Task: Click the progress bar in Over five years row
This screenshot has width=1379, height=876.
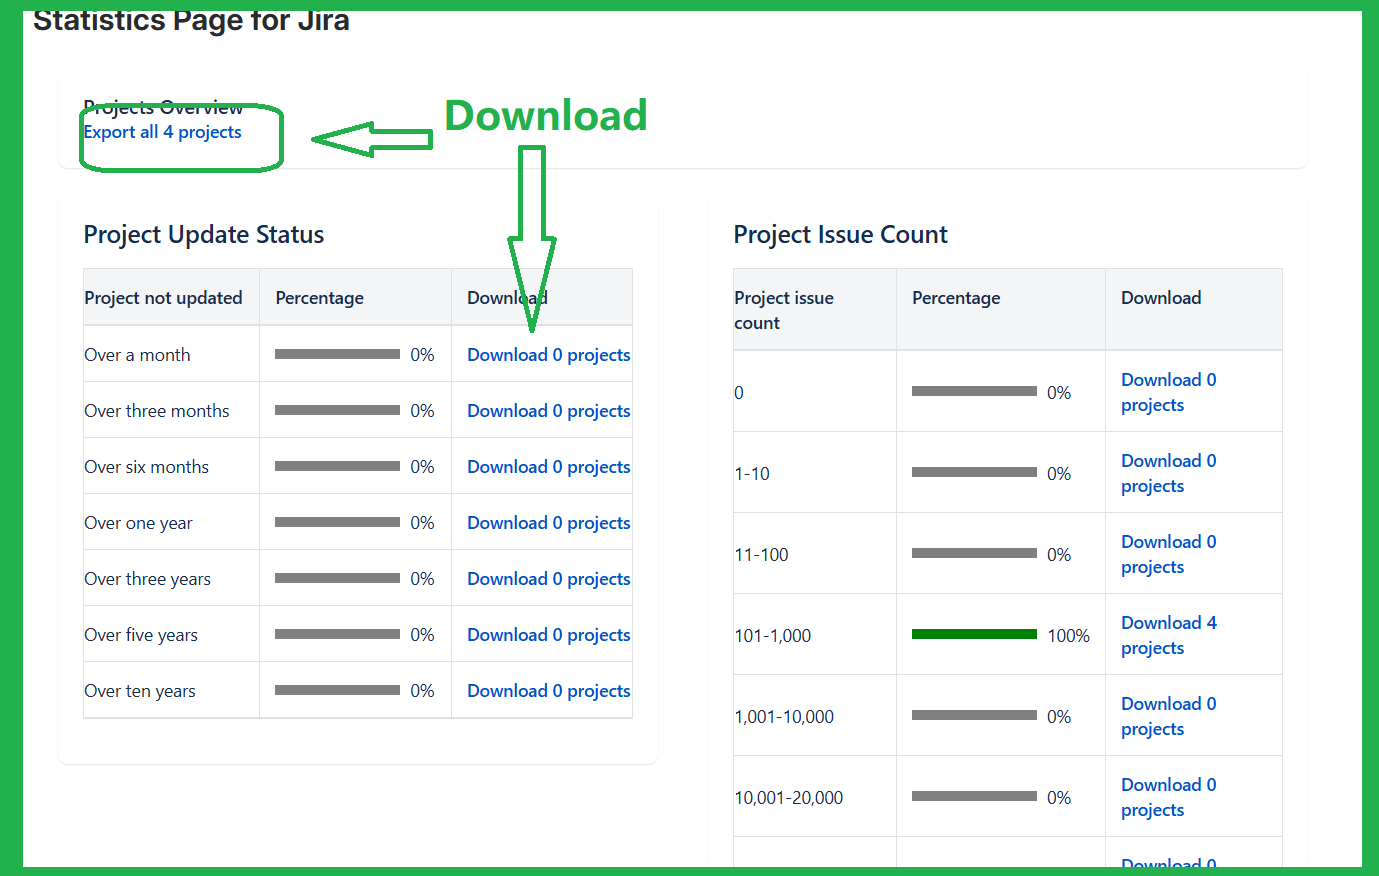Action: click(x=337, y=634)
